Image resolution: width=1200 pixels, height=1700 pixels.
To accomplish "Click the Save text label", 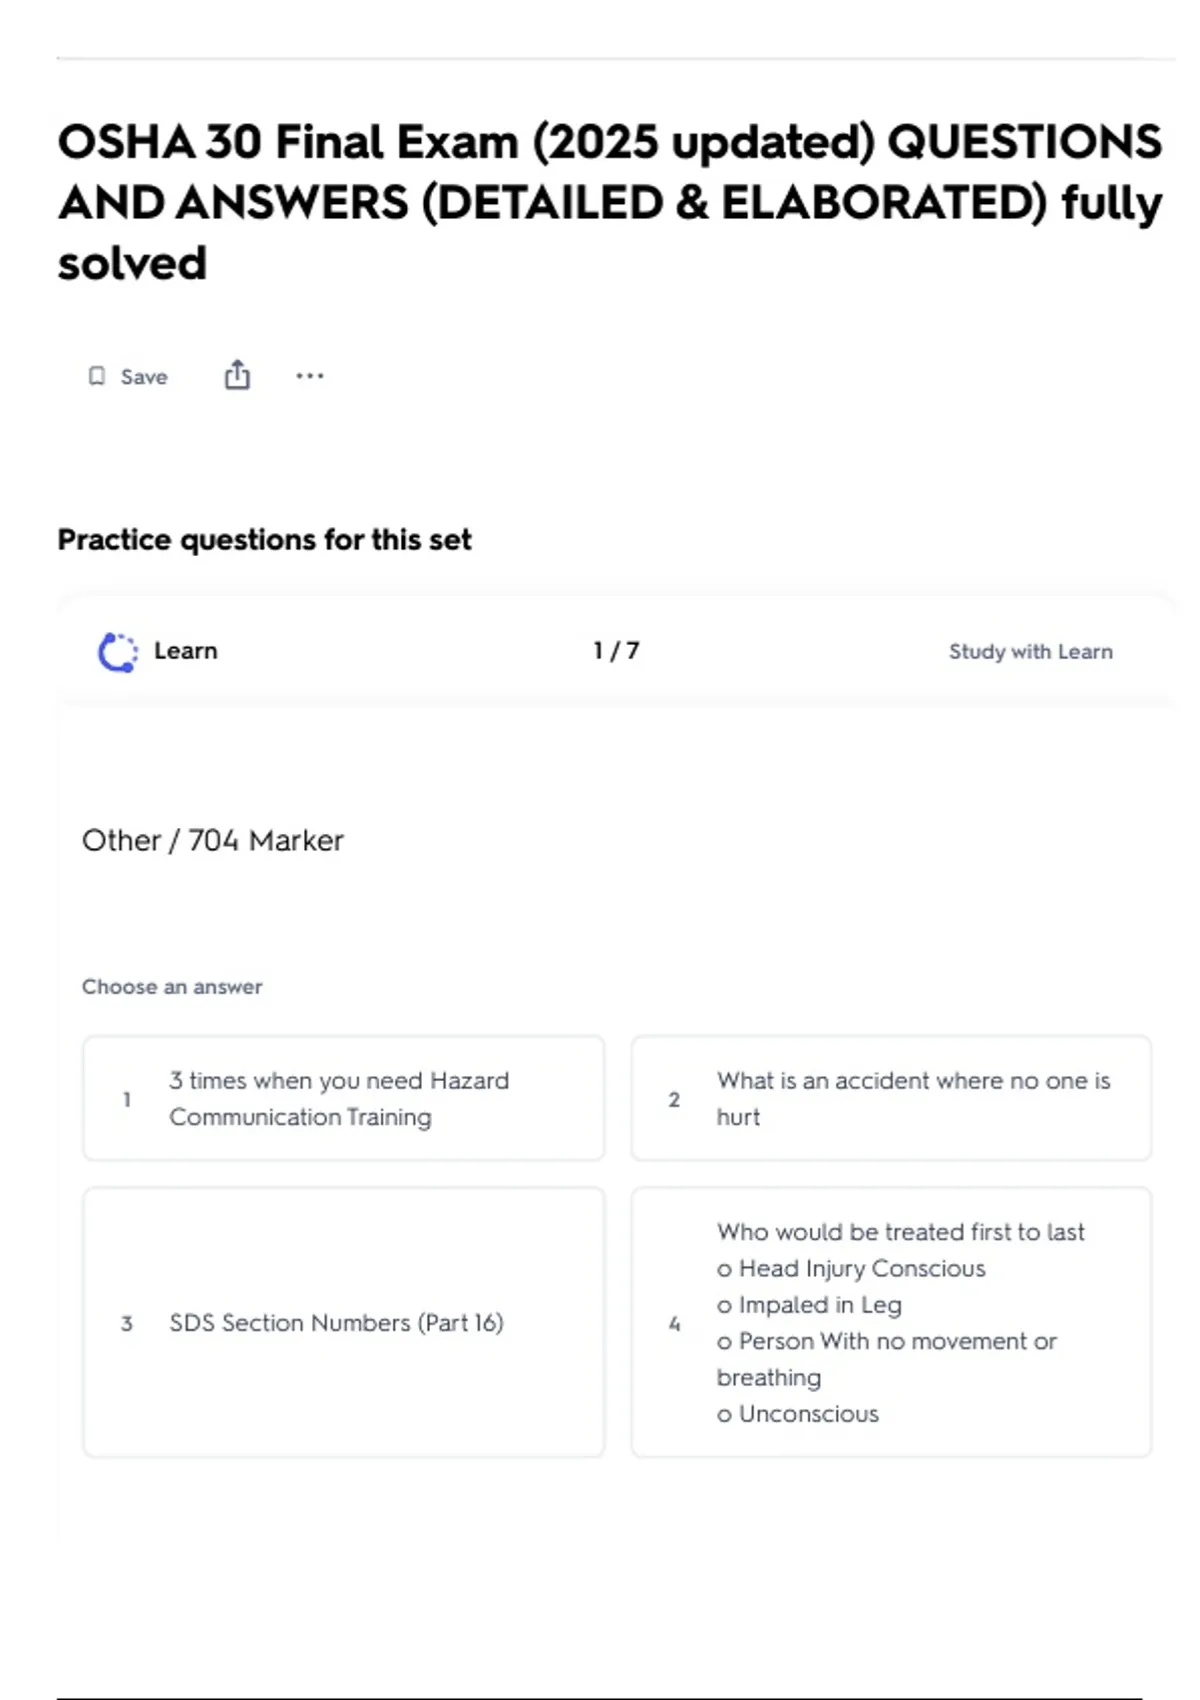I will click(x=144, y=377).
